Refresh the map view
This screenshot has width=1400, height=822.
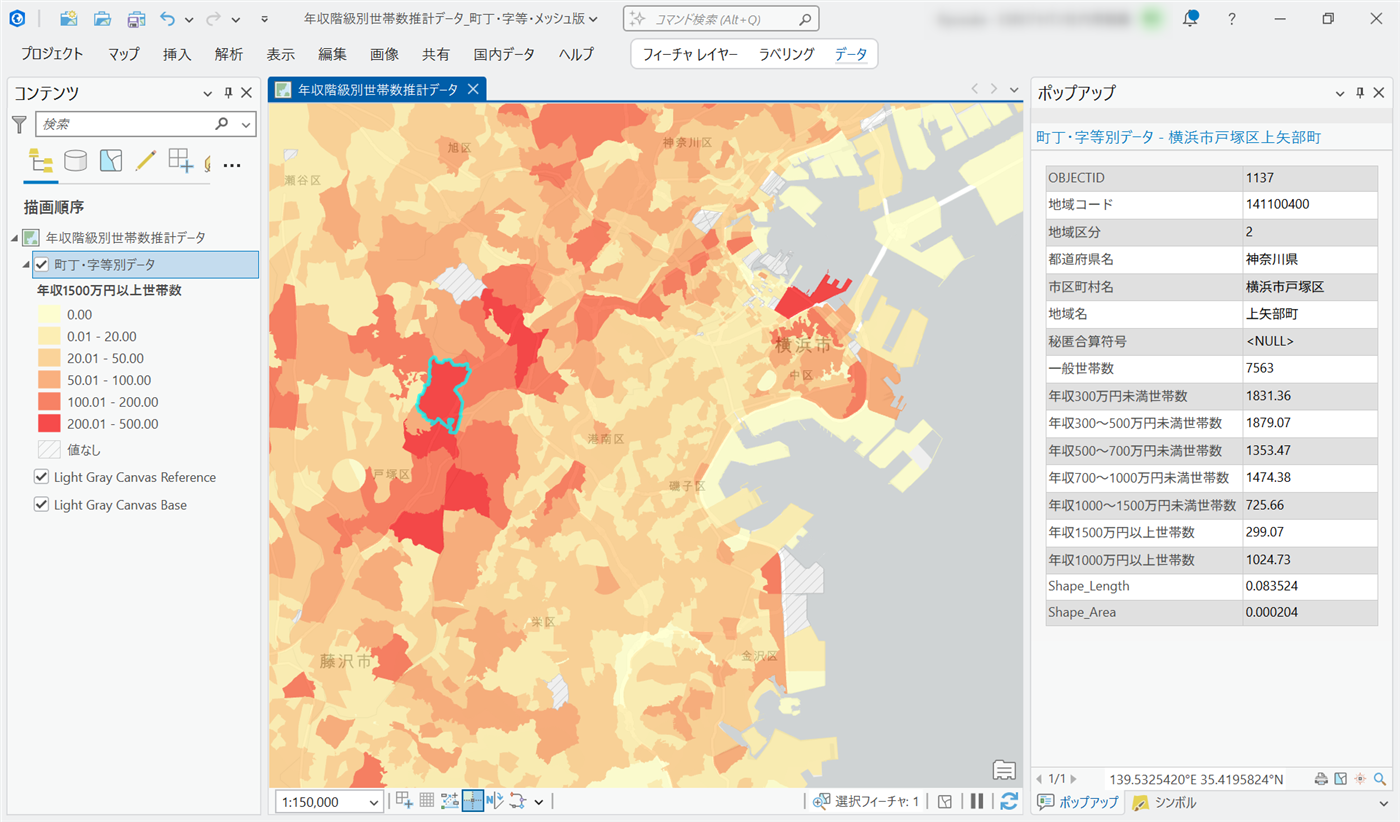point(1009,801)
